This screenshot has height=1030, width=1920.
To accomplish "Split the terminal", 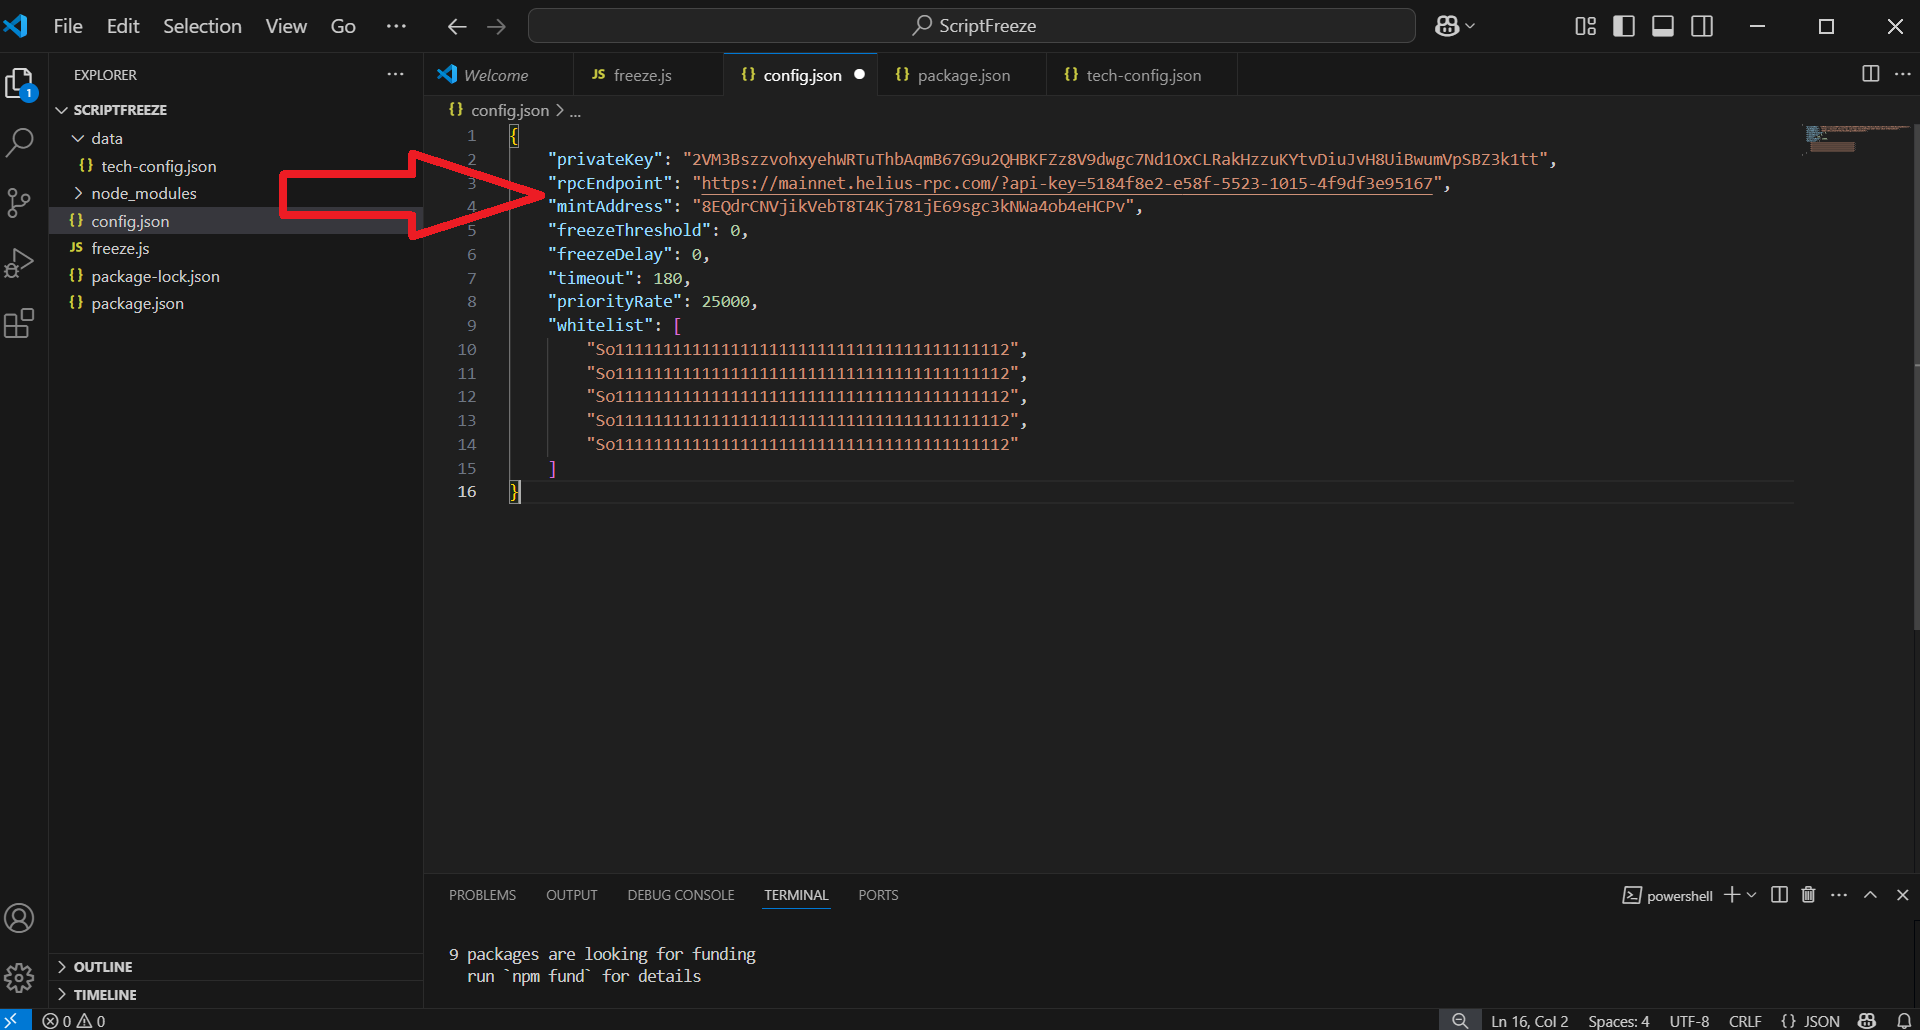I will pyautogui.click(x=1779, y=895).
